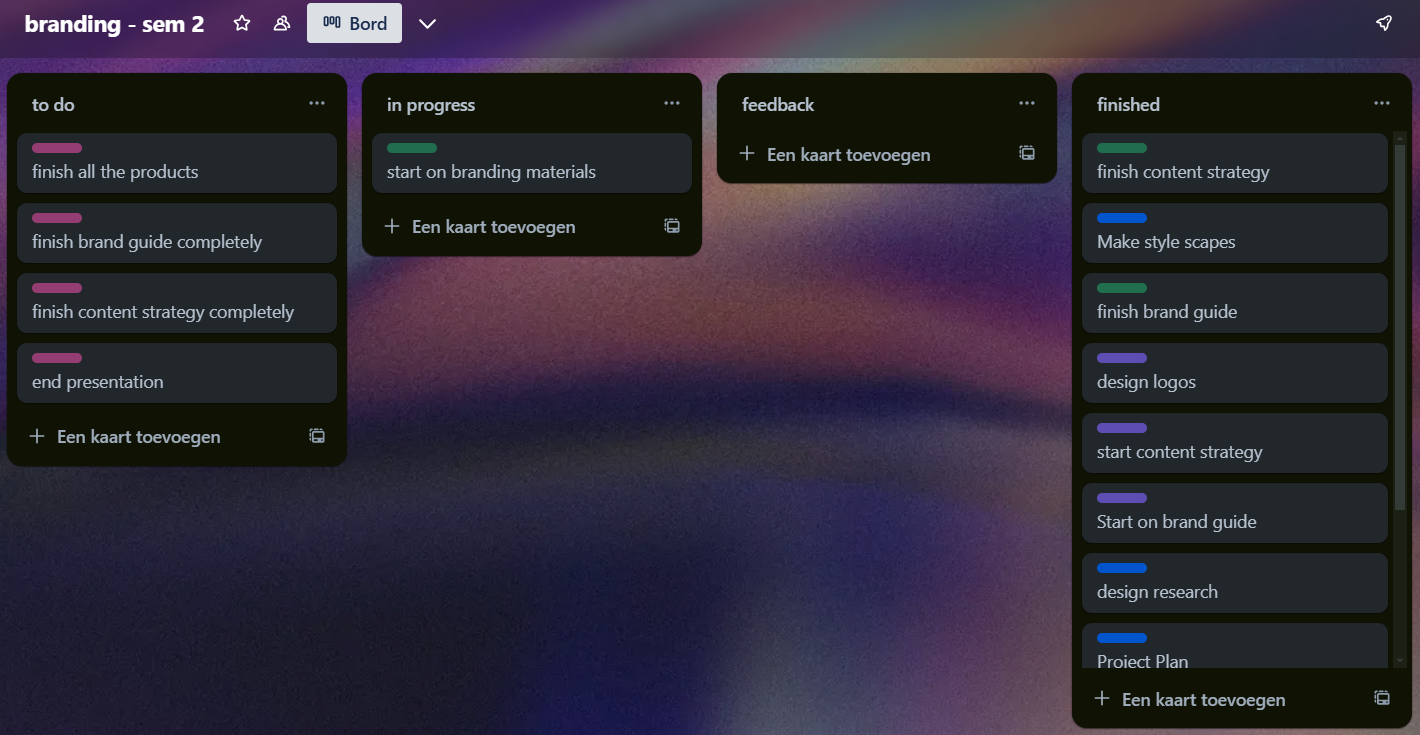Click template card icon in in progress list
Viewport: 1420px width, 735px height.
pos(672,226)
